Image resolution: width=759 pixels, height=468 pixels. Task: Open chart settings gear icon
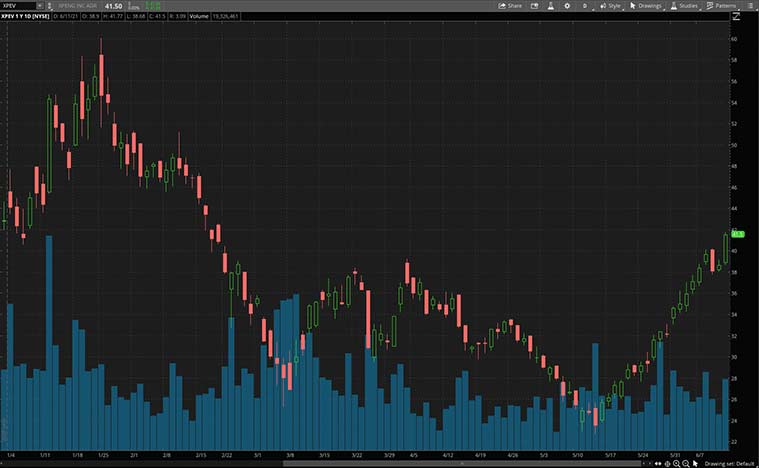[x=568, y=6]
